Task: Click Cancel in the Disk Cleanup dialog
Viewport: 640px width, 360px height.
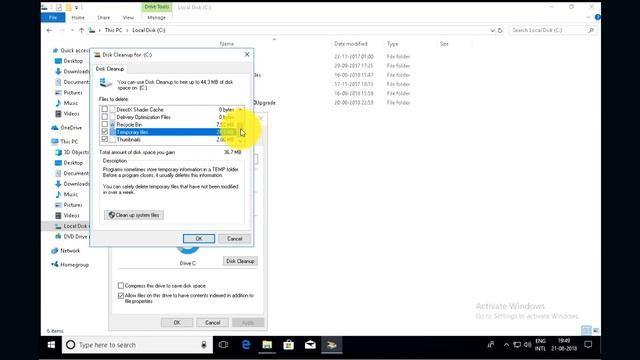Action: point(234,238)
